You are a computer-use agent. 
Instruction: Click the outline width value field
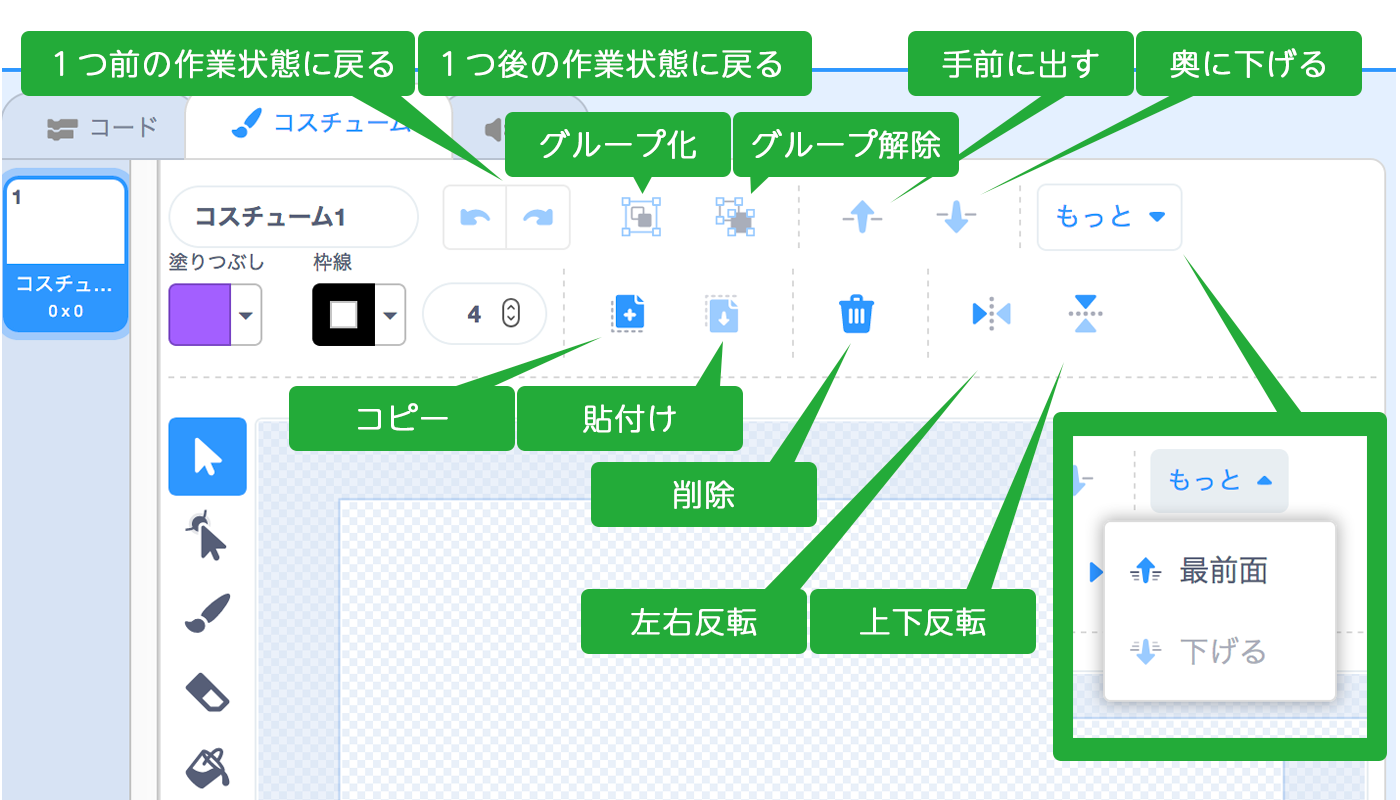click(485, 314)
